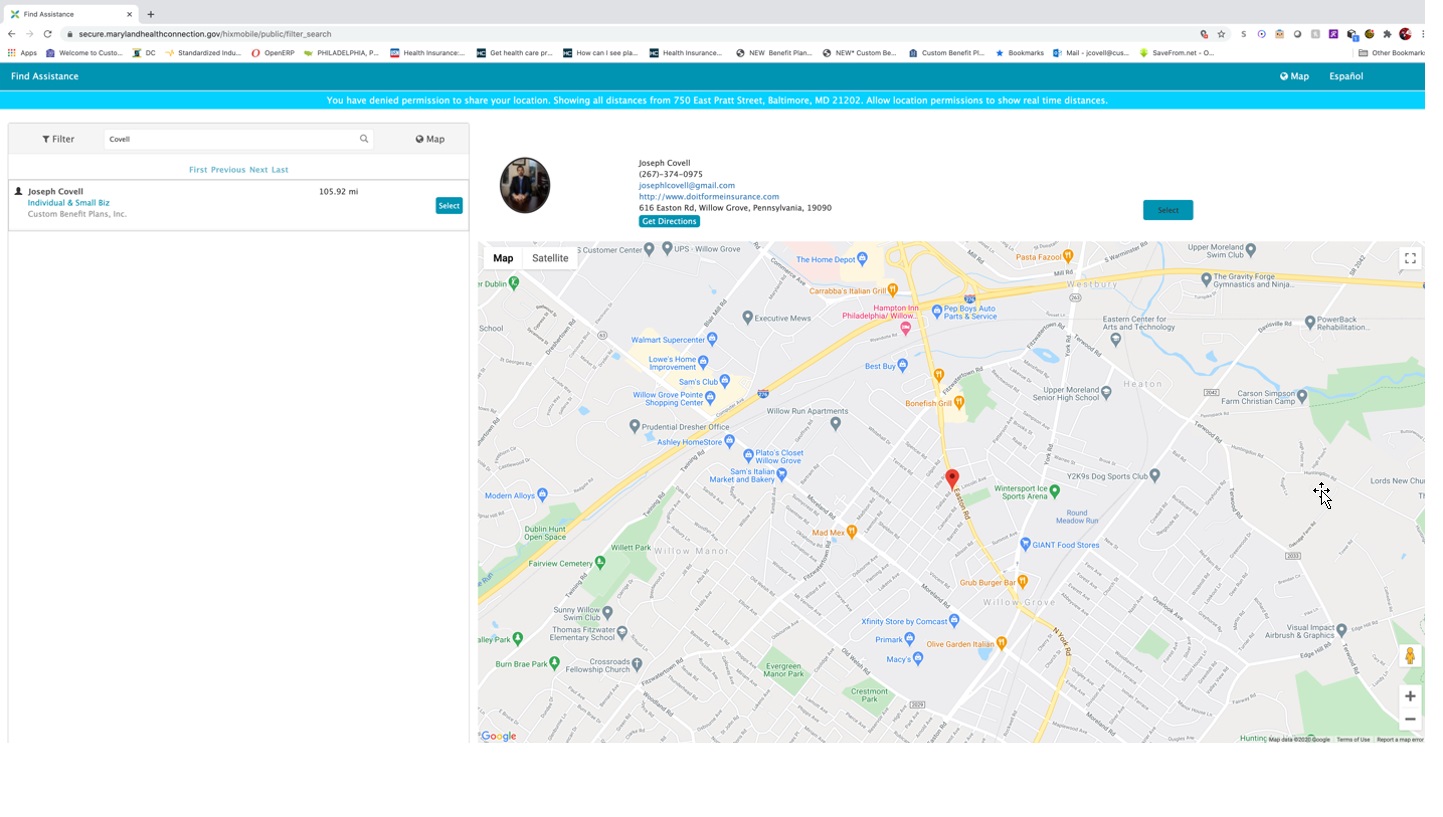The height and width of the screenshot is (817, 1443).
Task: Open a new tab with the plus icon
Action: coord(151,14)
